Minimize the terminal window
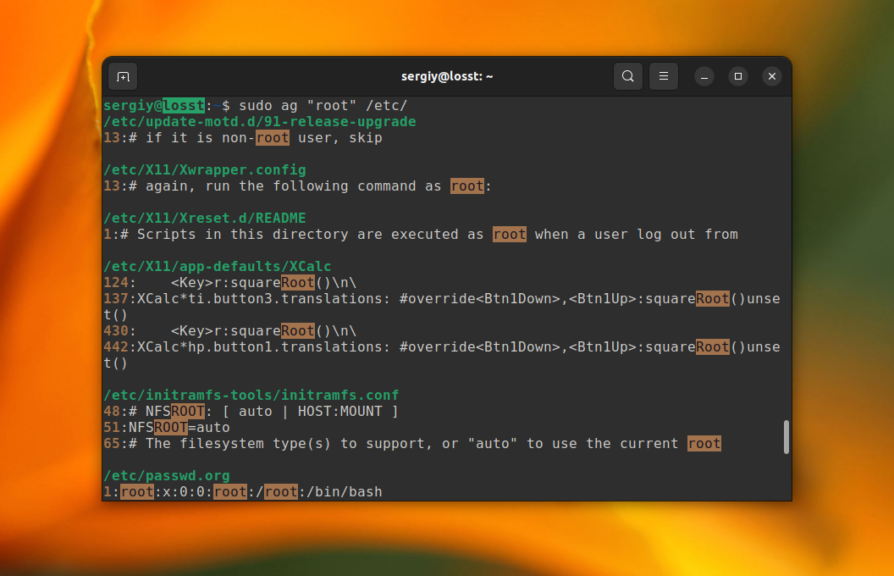 click(704, 76)
